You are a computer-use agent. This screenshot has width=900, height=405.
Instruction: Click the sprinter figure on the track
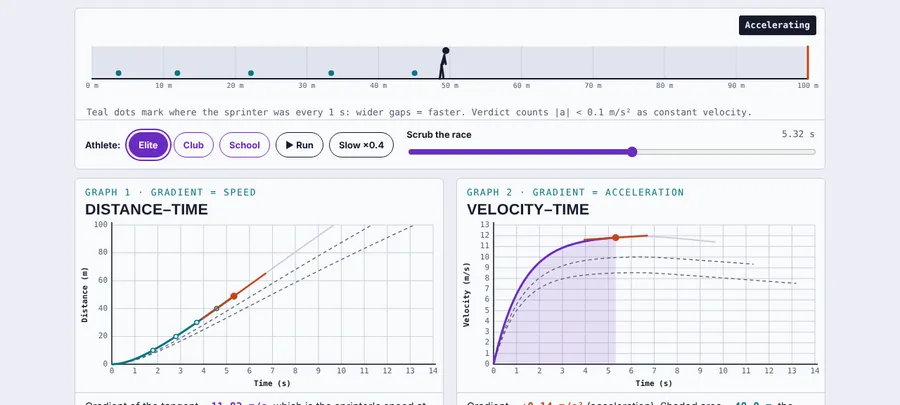click(x=443, y=63)
